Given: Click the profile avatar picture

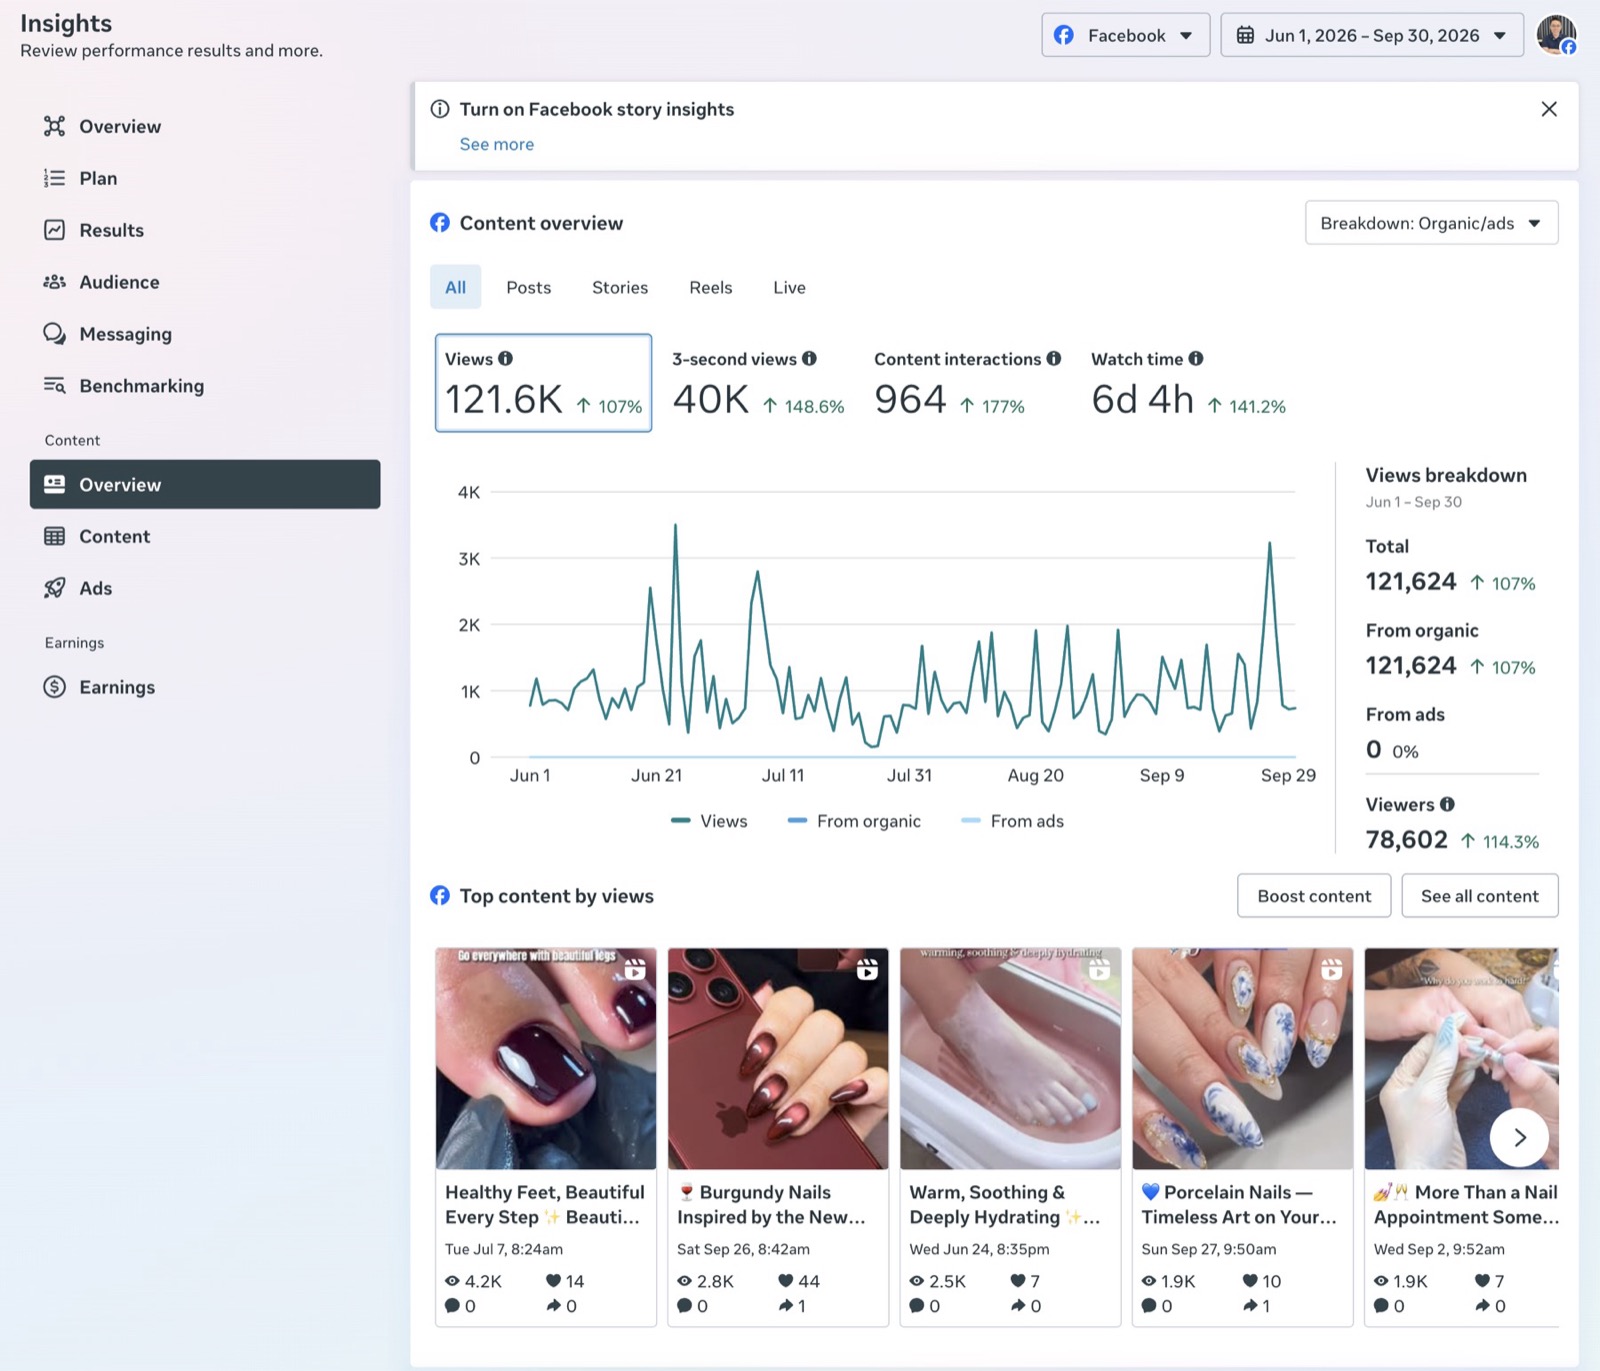Looking at the screenshot, I should point(1556,35).
